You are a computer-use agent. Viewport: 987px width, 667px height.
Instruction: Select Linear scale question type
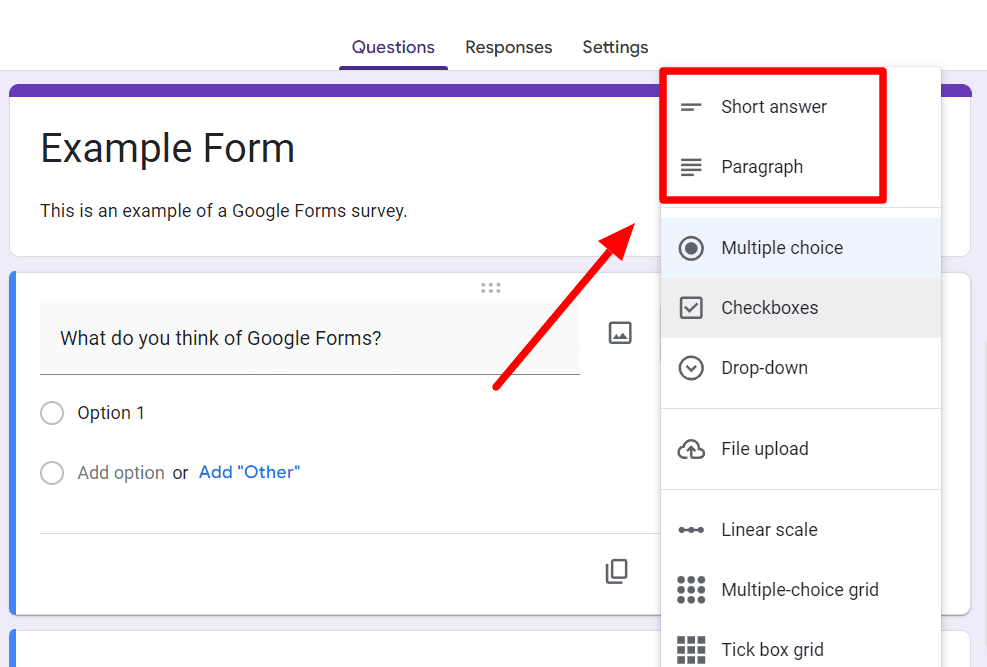pos(801,530)
